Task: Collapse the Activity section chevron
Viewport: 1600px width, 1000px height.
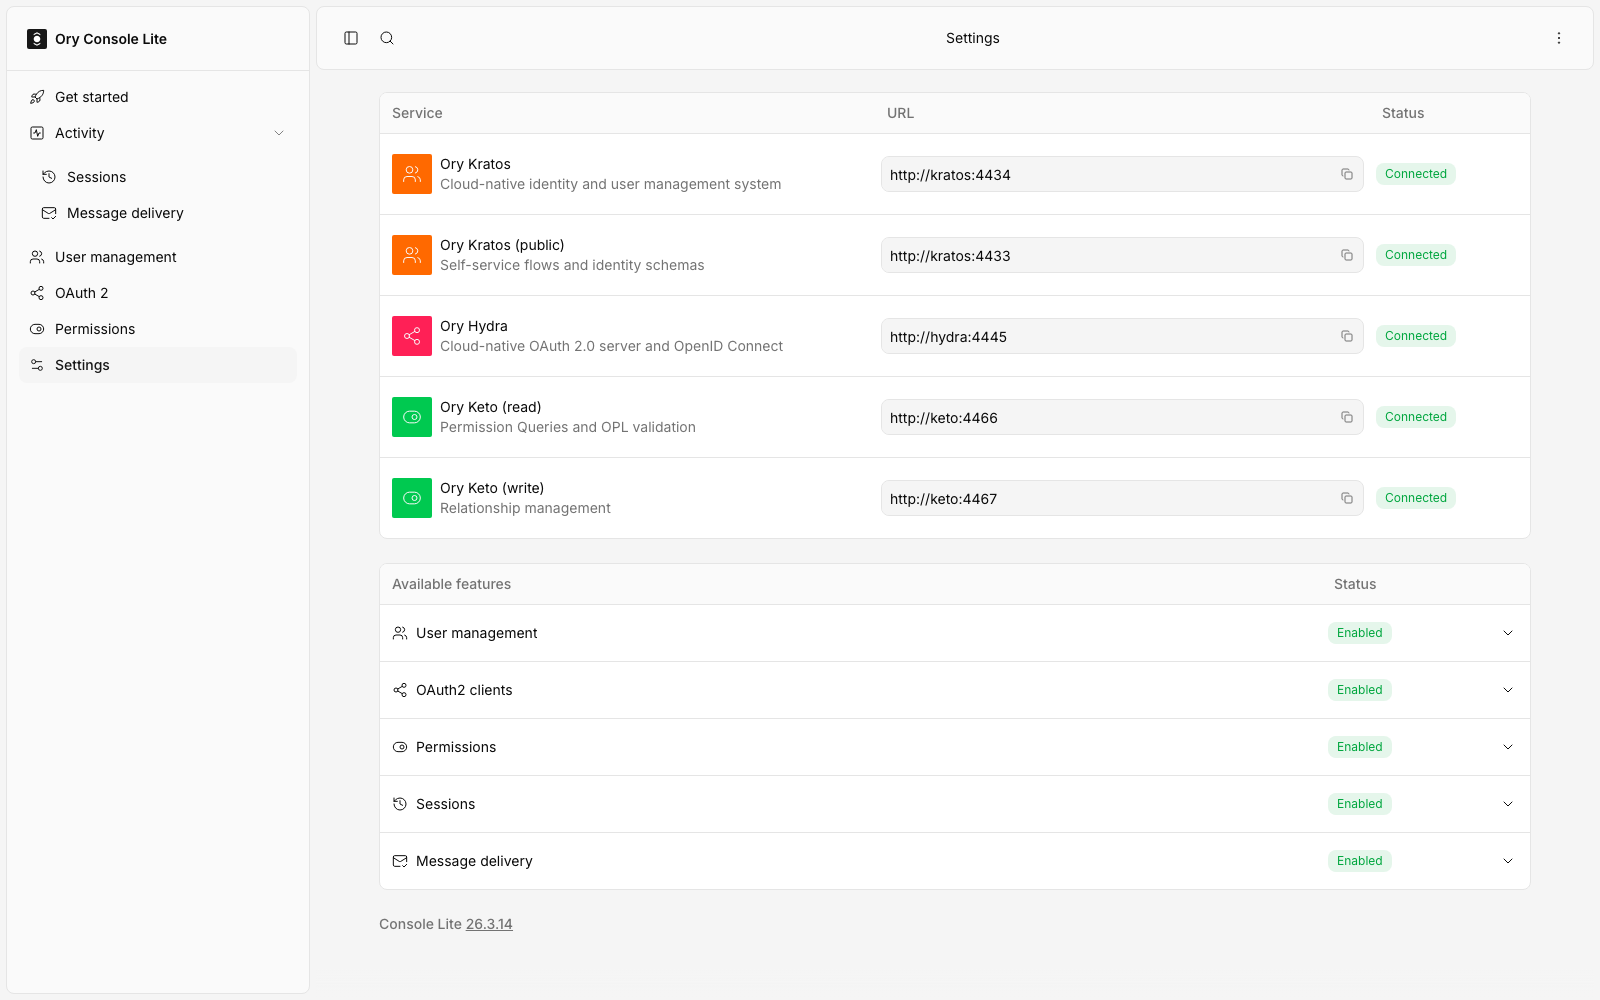Action: click(279, 133)
